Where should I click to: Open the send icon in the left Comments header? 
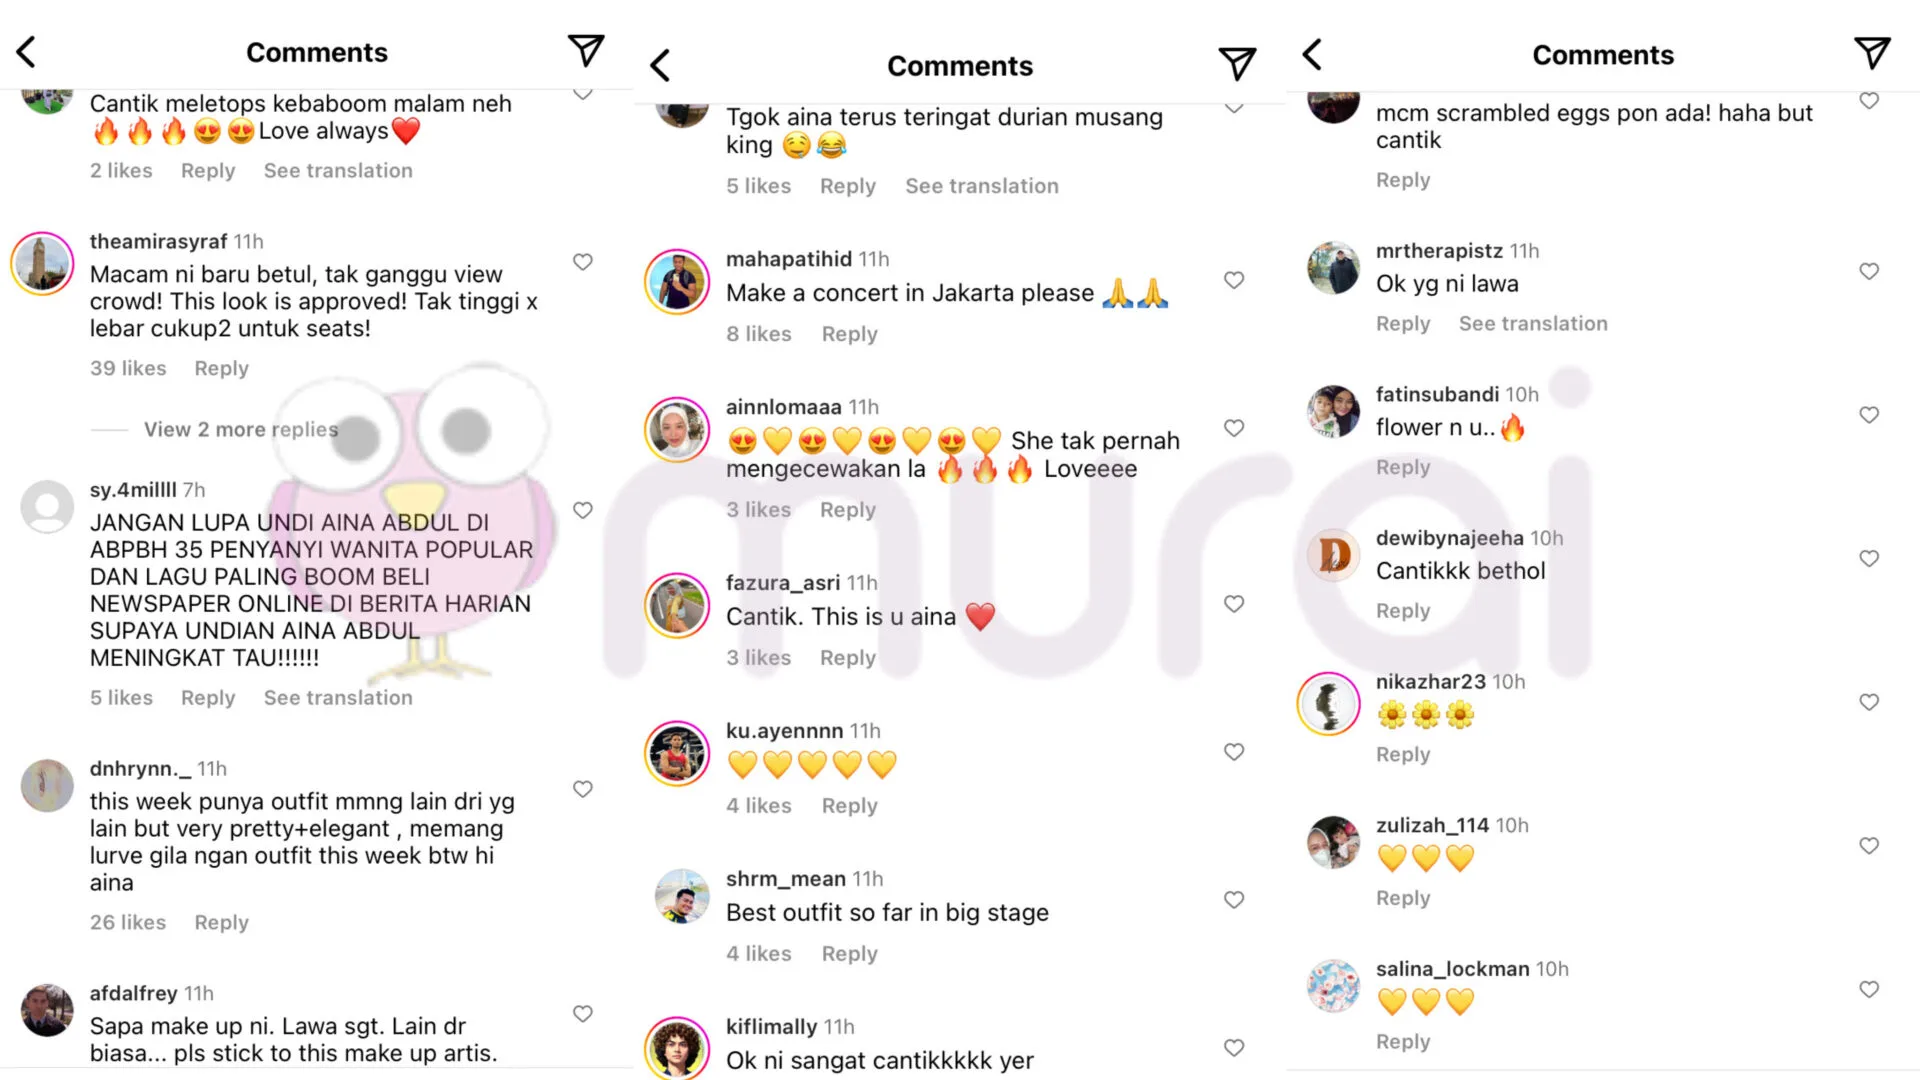tap(586, 51)
